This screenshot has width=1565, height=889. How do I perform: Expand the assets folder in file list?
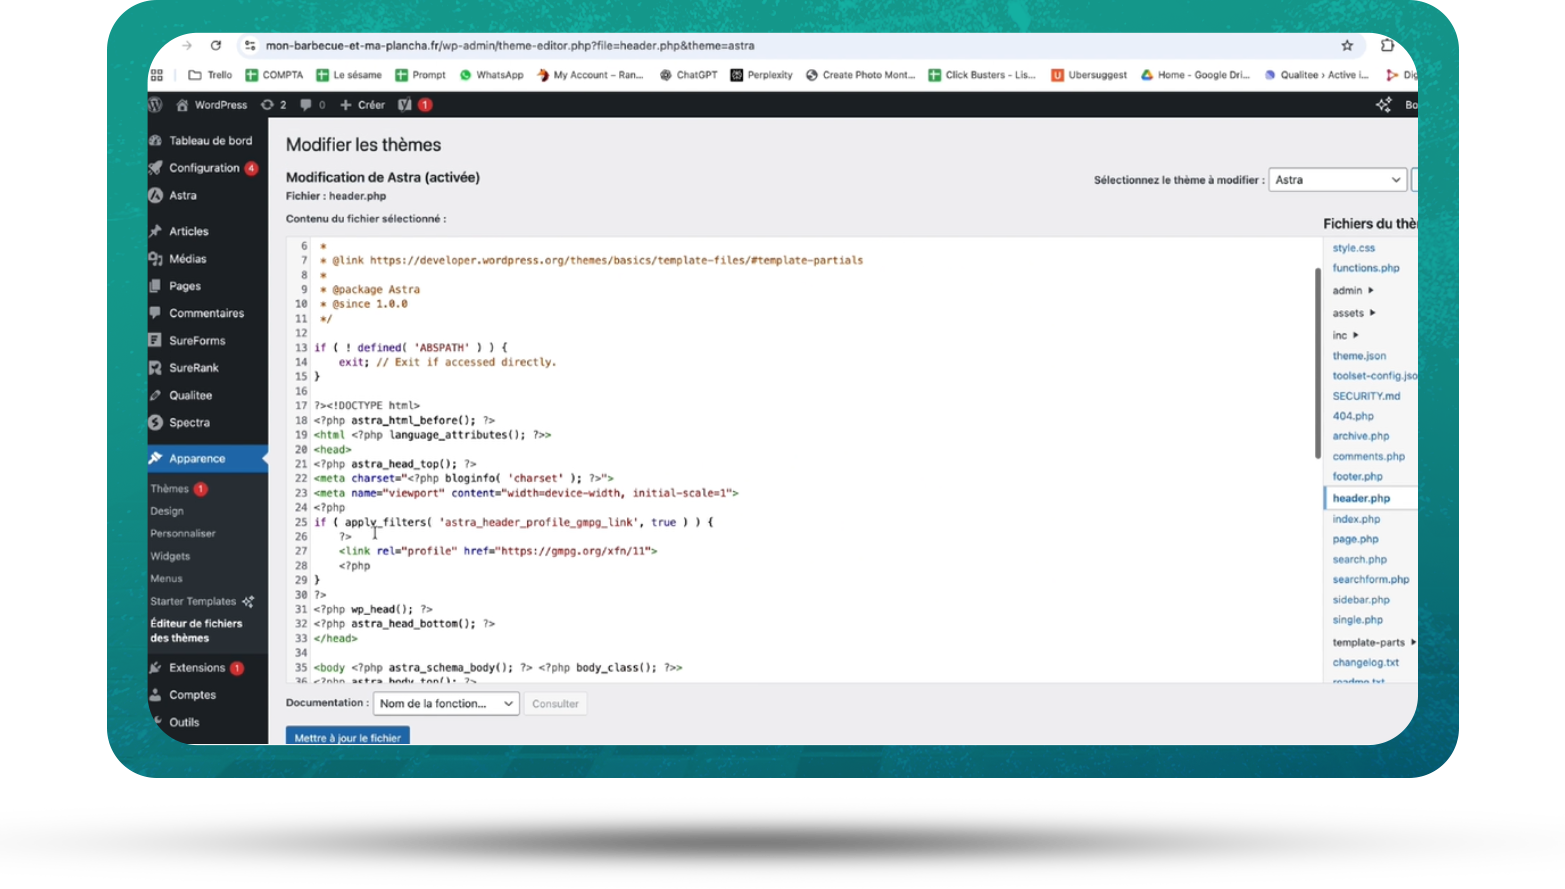click(x=1353, y=313)
